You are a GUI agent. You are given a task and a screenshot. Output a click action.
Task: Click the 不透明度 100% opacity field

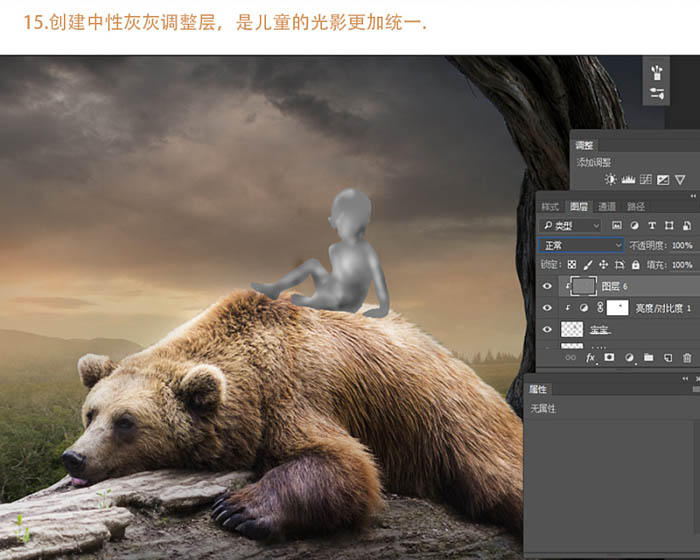pyautogui.click(x=682, y=245)
